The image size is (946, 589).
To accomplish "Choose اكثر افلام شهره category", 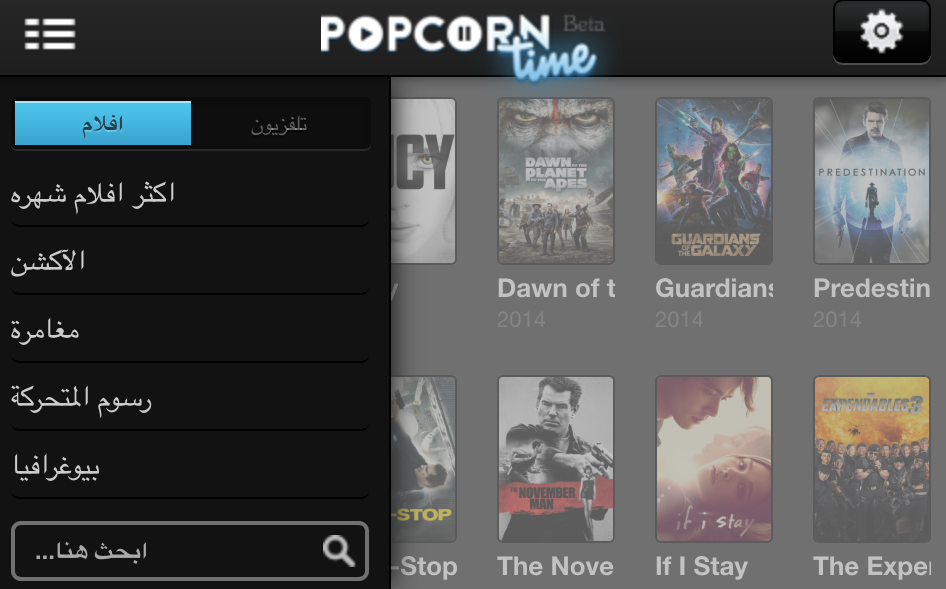I will tap(190, 194).
